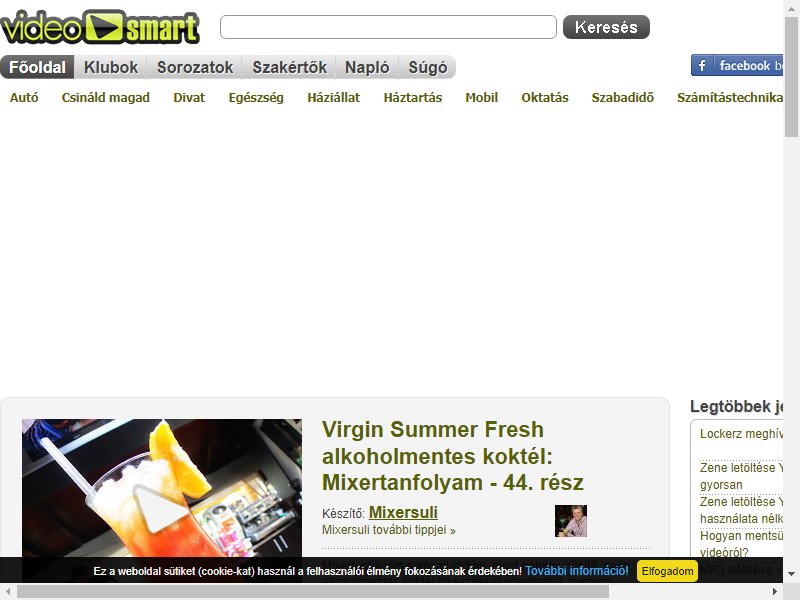
Task: Choose the Egészség category
Action: tap(256, 97)
